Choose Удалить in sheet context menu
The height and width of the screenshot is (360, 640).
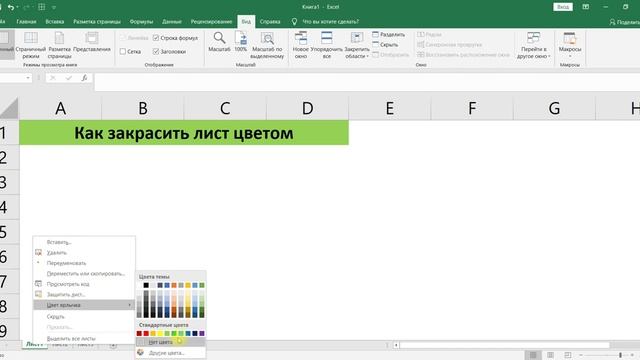(x=84, y=253)
